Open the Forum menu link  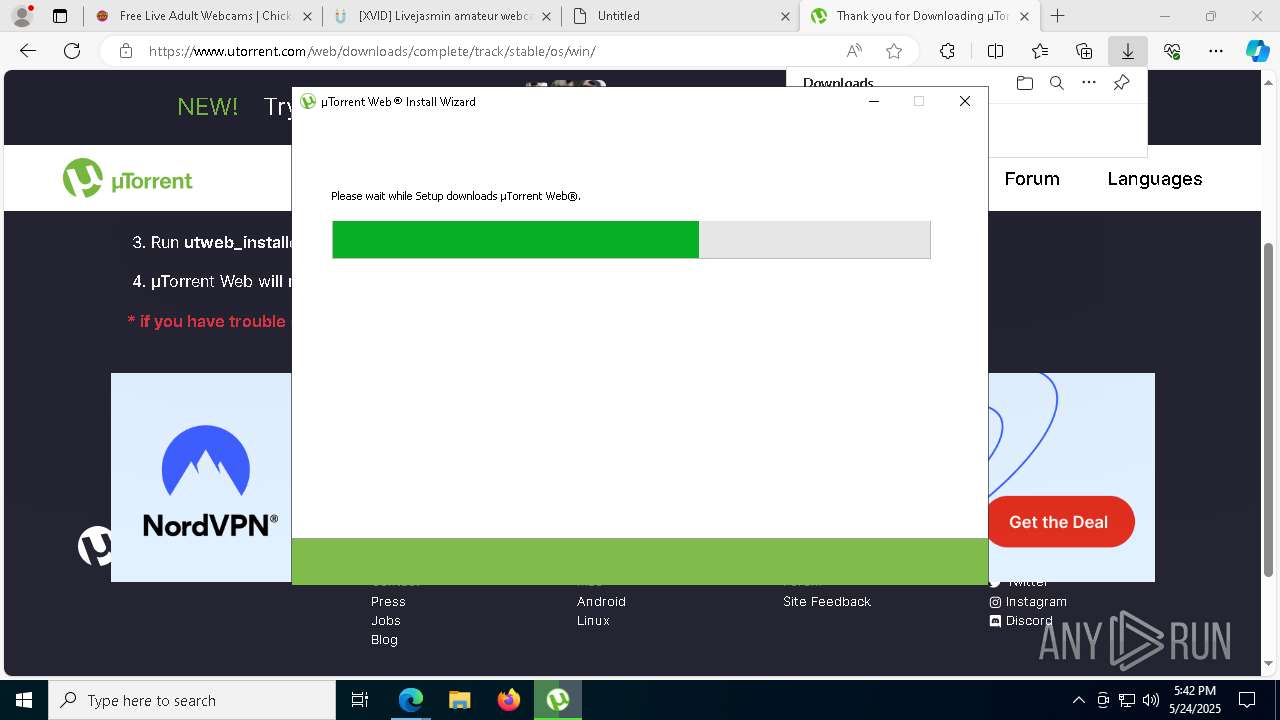pyautogui.click(x=1031, y=179)
